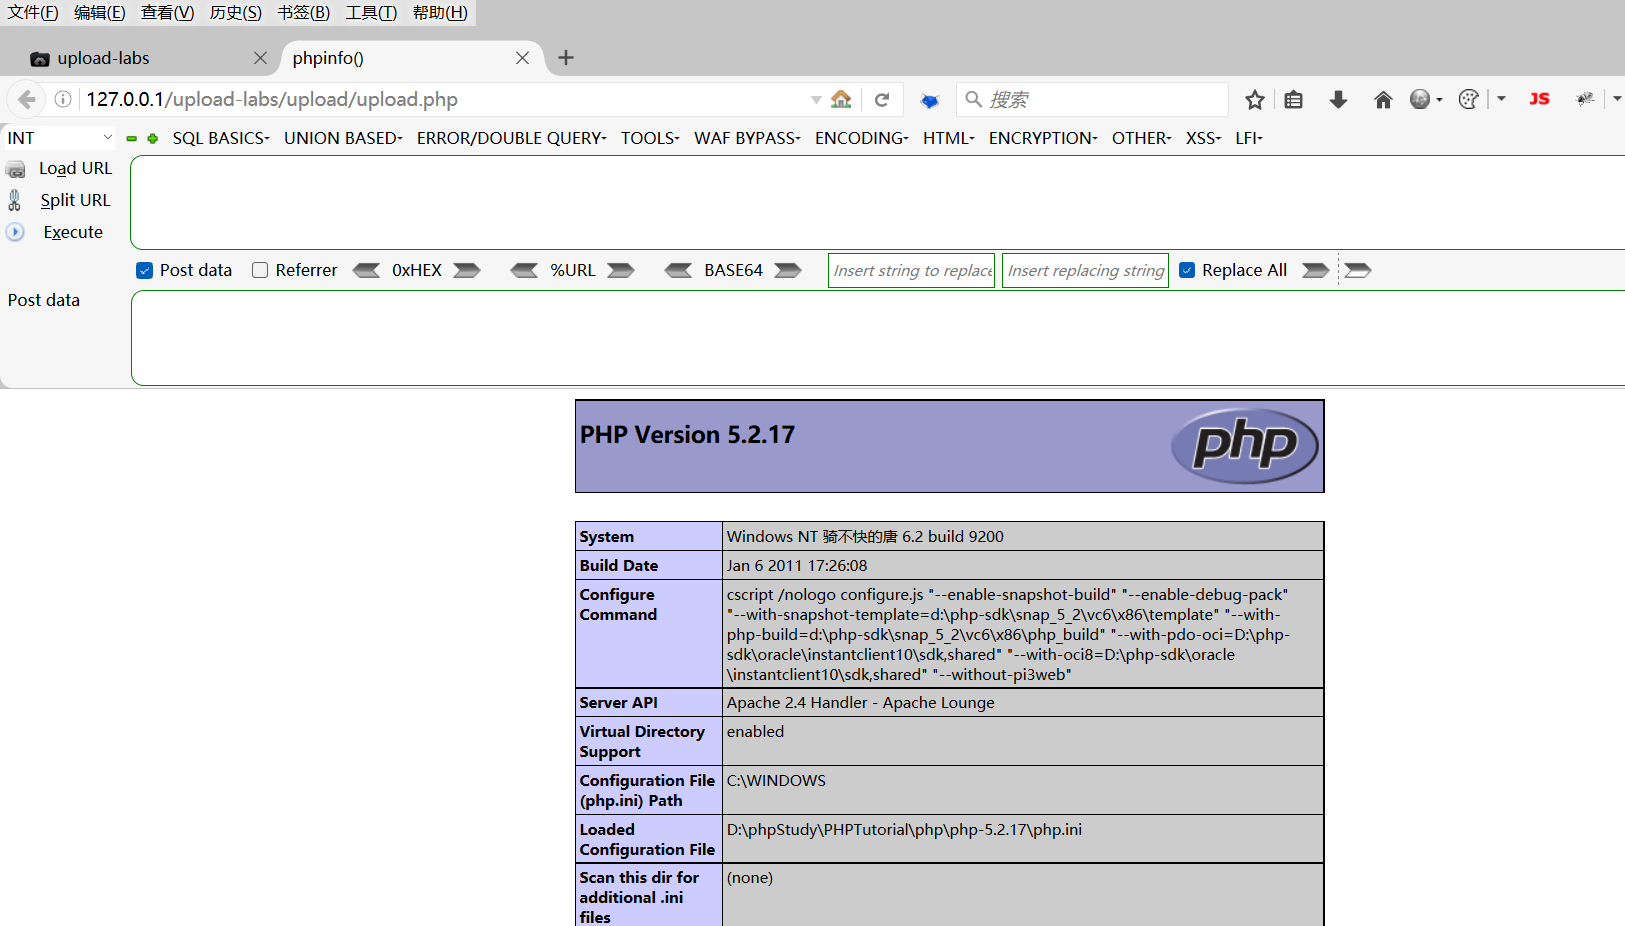Click the home-shaped icon in address bar

click(x=841, y=99)
